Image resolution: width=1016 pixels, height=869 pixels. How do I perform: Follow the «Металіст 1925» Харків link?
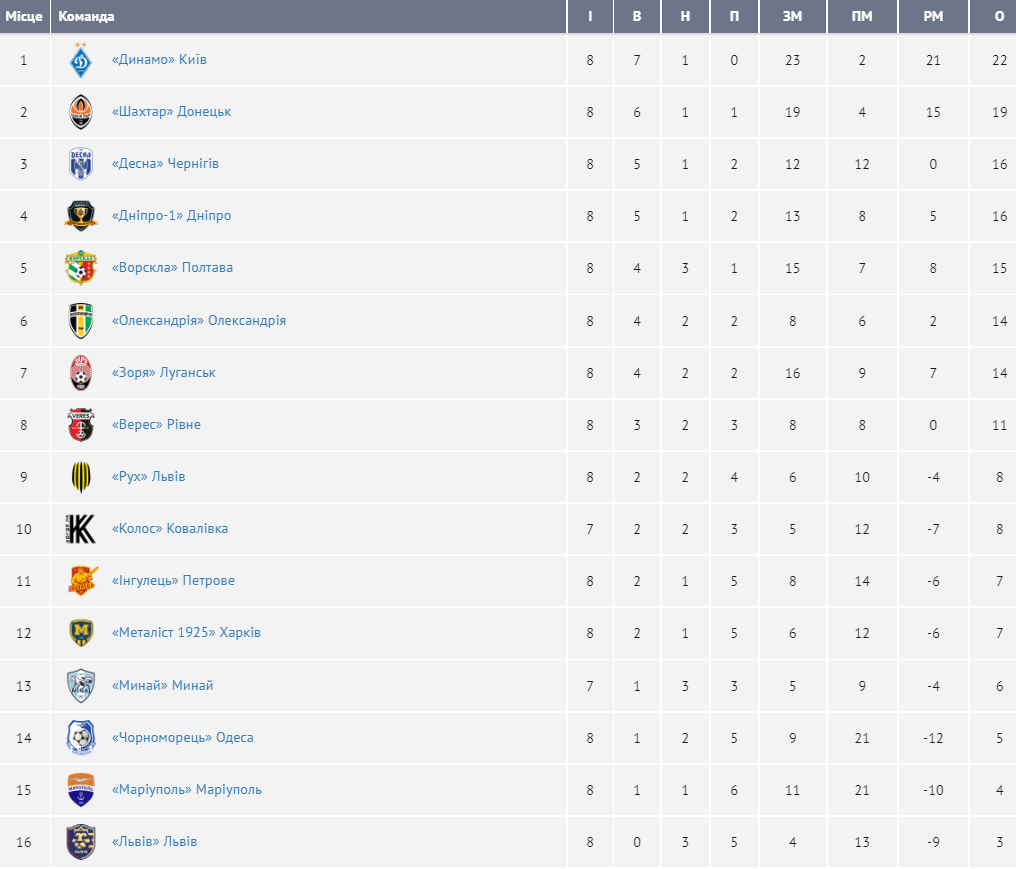tap(186, 633)
